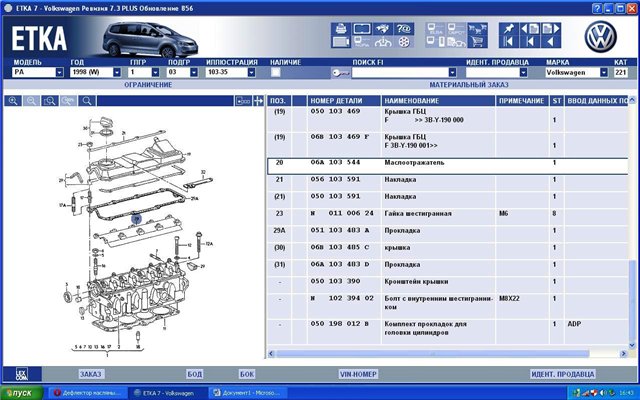Click the ELSA computer icon
The image size is (640, 400).
[x=436, y=29]
